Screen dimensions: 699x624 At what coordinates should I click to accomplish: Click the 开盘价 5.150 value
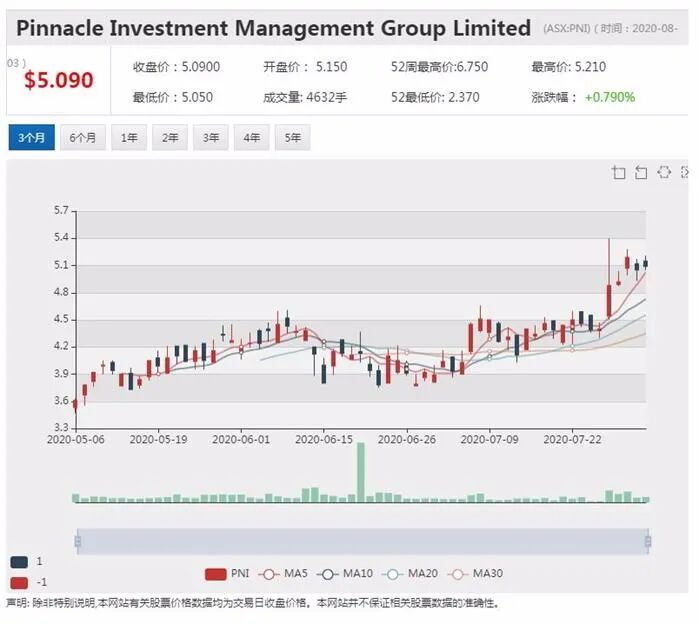pos(305,67)
